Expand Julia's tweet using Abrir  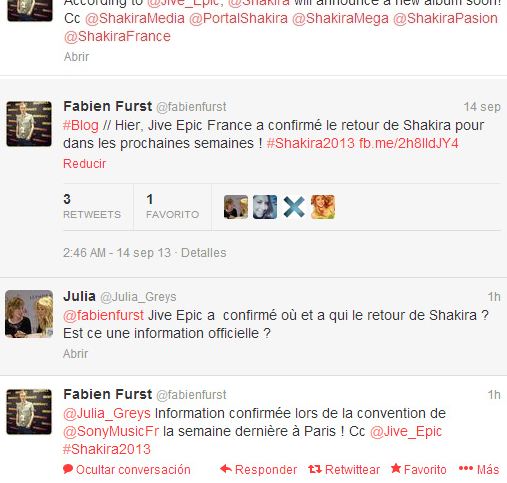[x=76, y=353]
